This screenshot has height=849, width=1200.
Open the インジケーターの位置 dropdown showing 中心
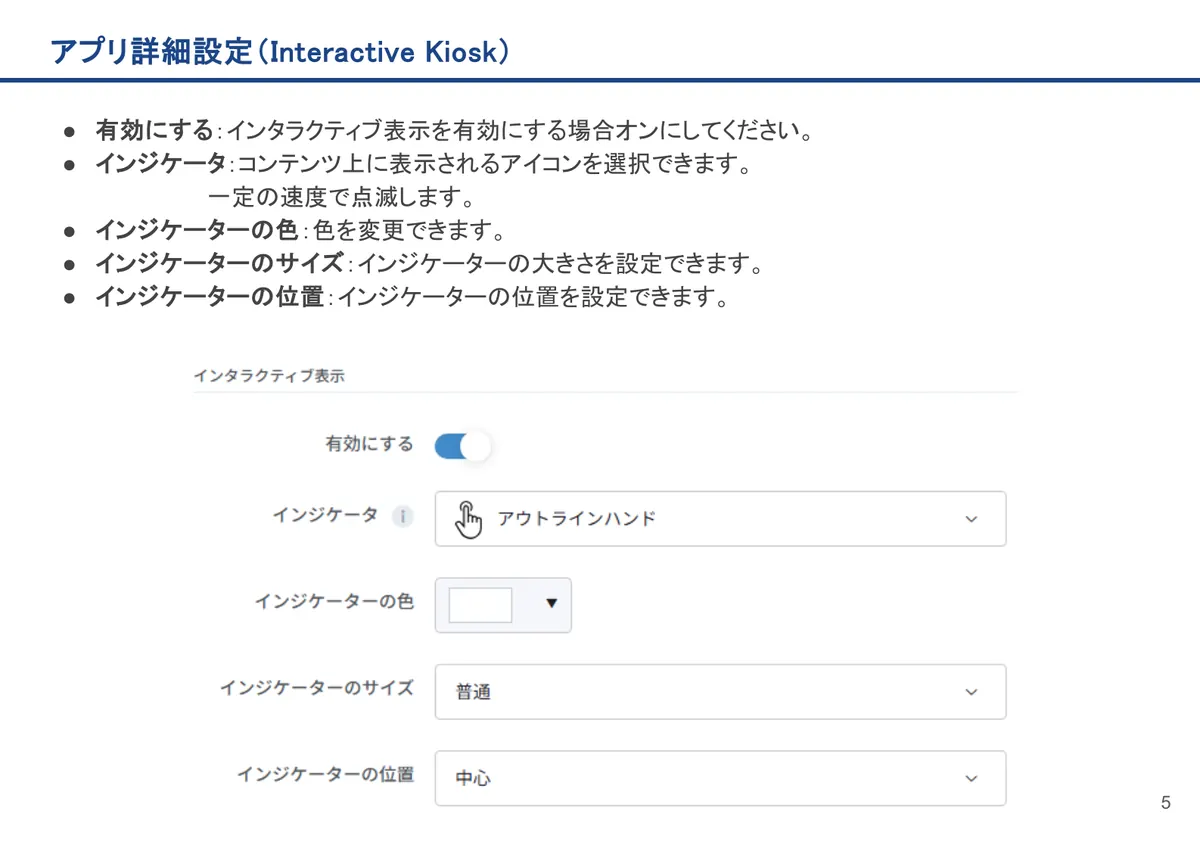point(720,778)
